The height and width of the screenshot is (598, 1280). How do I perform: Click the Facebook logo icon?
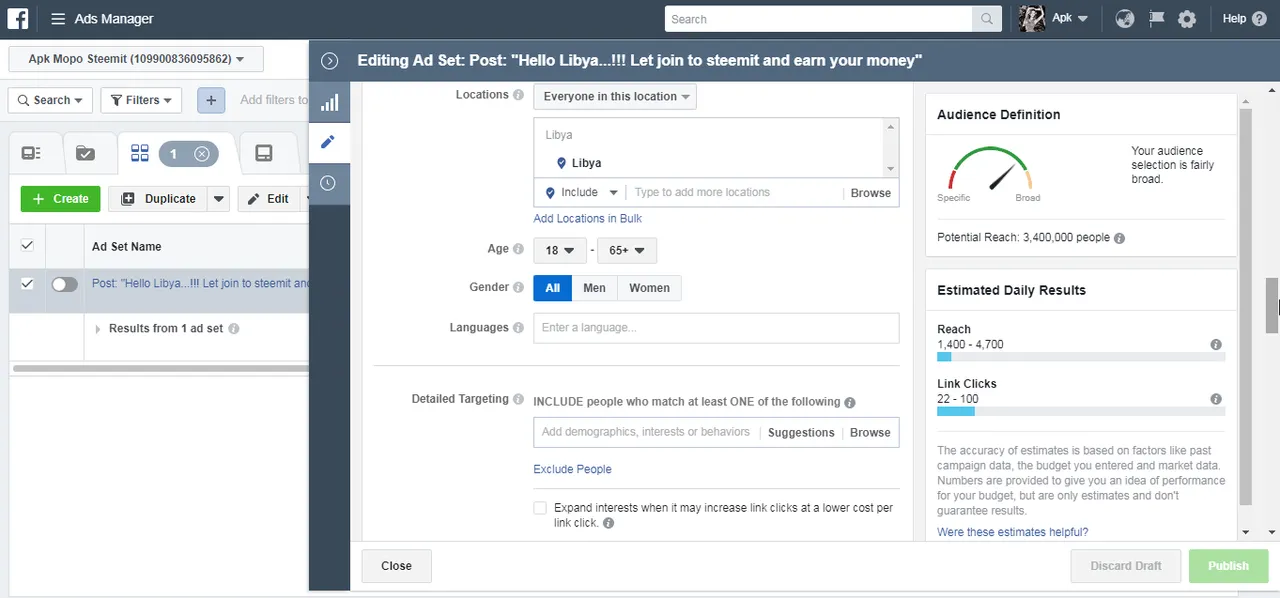[19, 18]
